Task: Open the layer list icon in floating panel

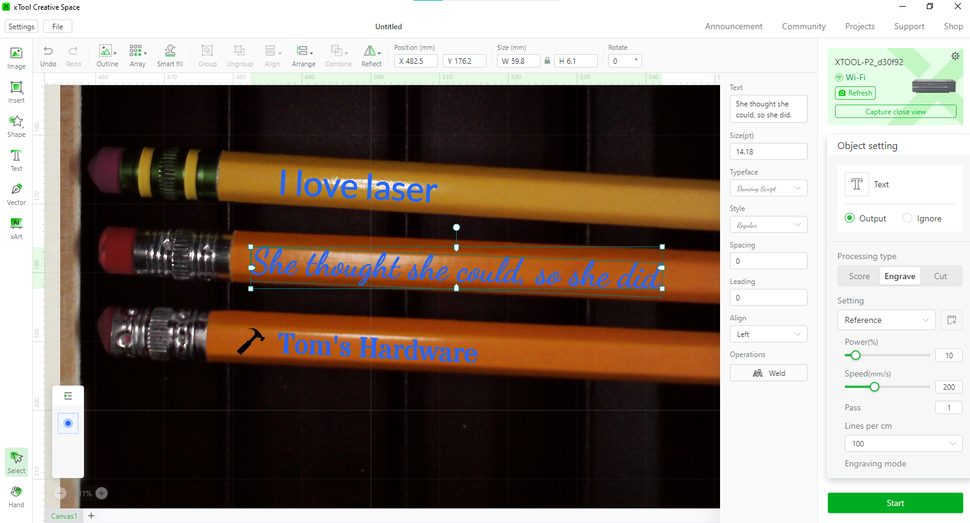Action: (x=68, y=396)
